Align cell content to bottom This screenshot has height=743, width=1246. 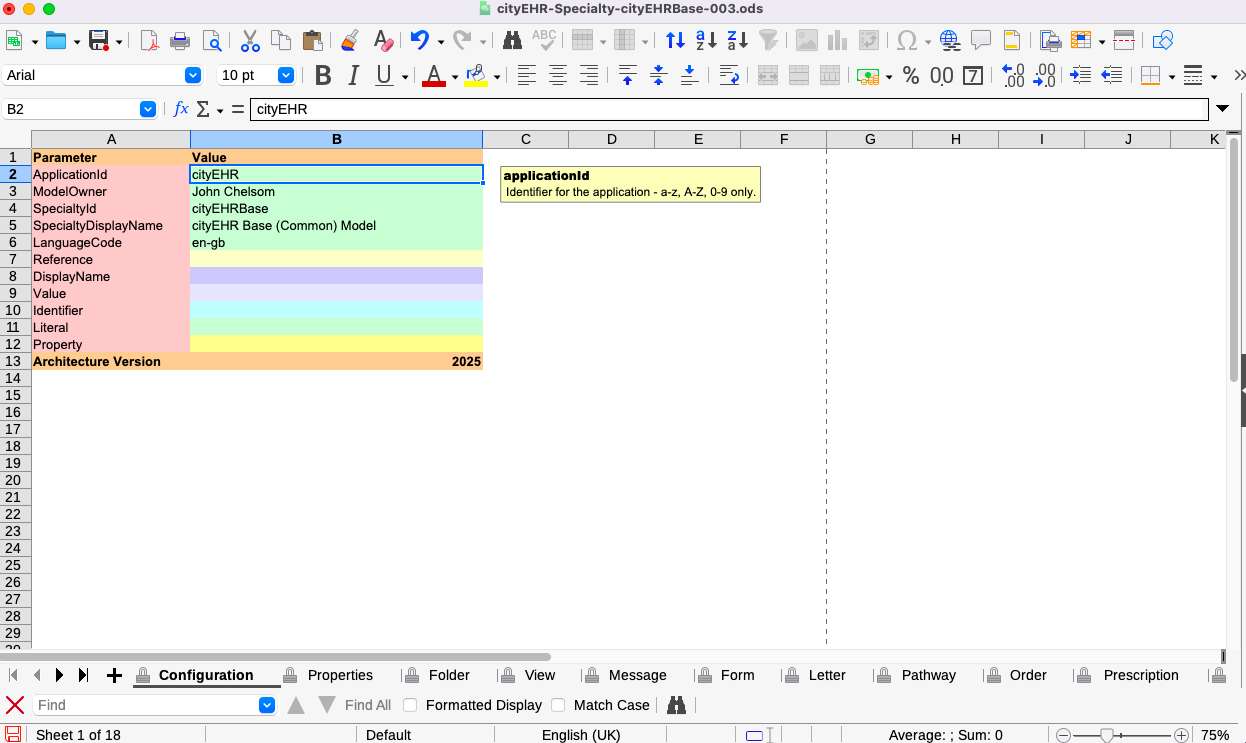(689, 75)
